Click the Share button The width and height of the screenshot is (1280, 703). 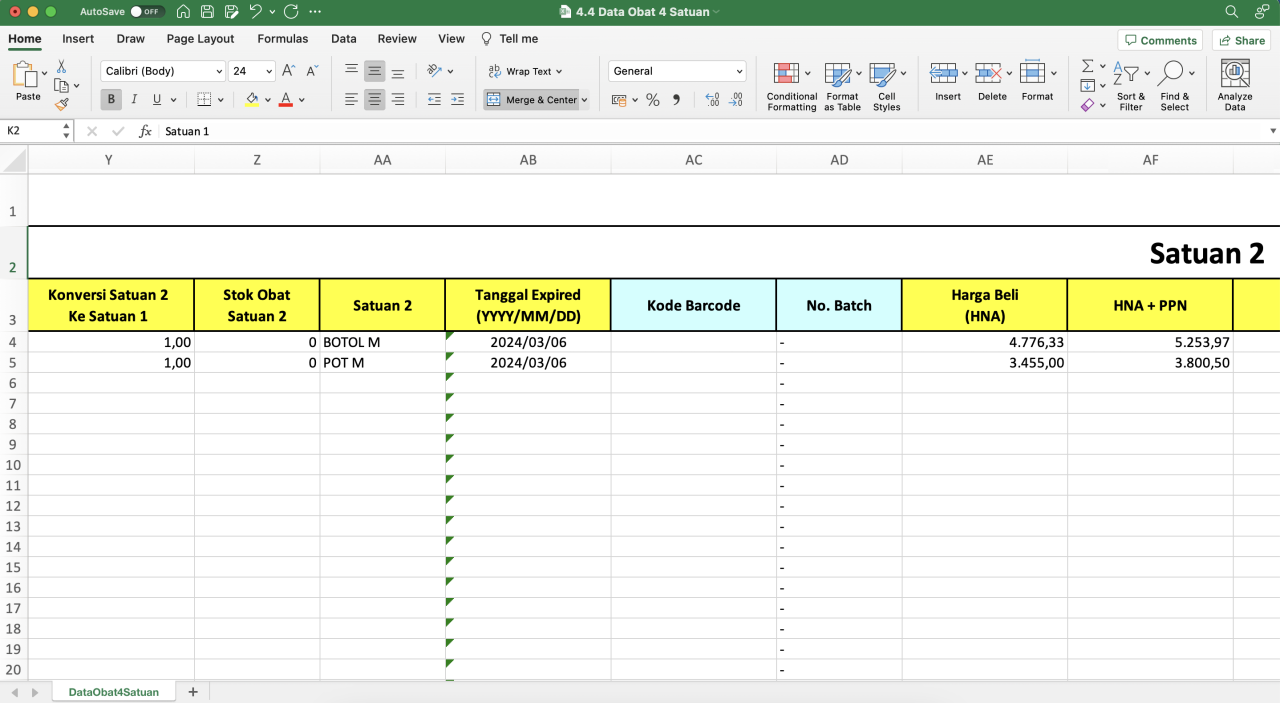(1241, 40)
